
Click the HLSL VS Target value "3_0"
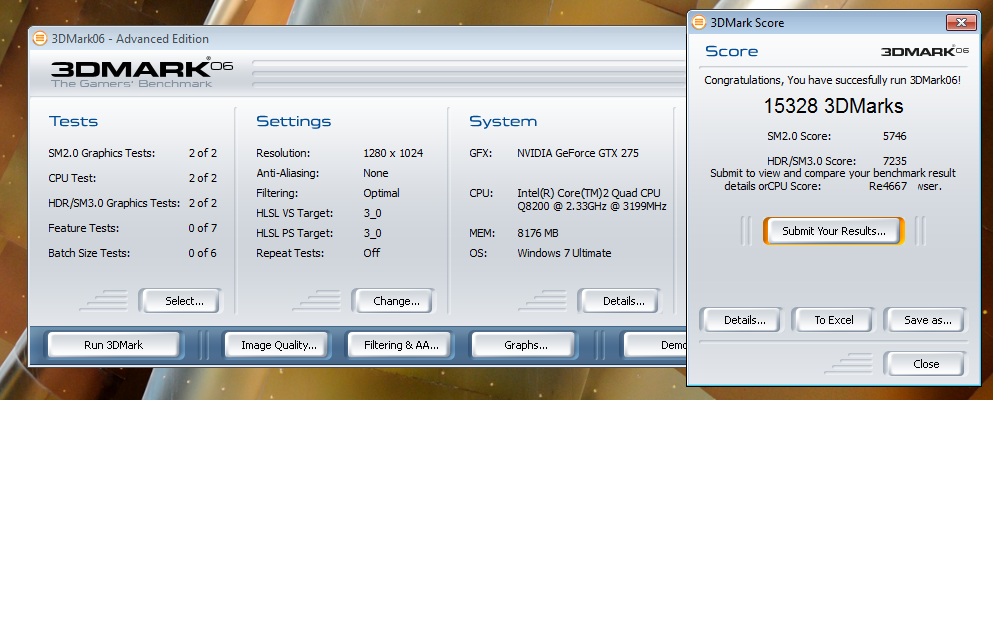point(372,213)
